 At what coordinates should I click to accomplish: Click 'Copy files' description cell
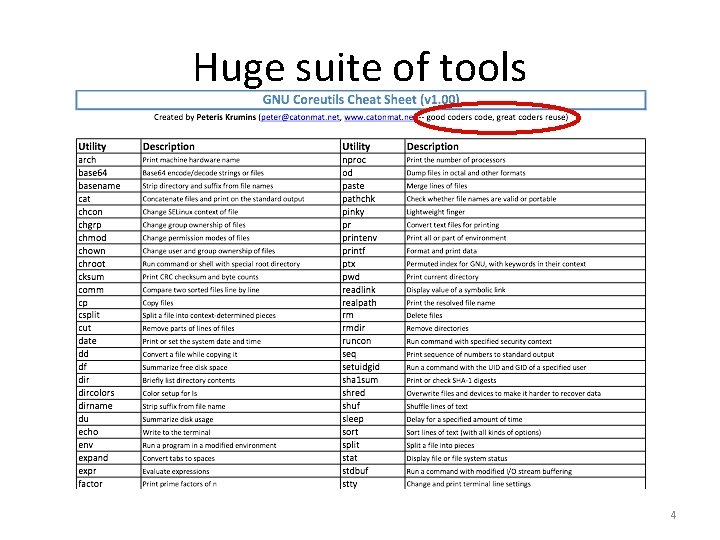pos(240,303)
